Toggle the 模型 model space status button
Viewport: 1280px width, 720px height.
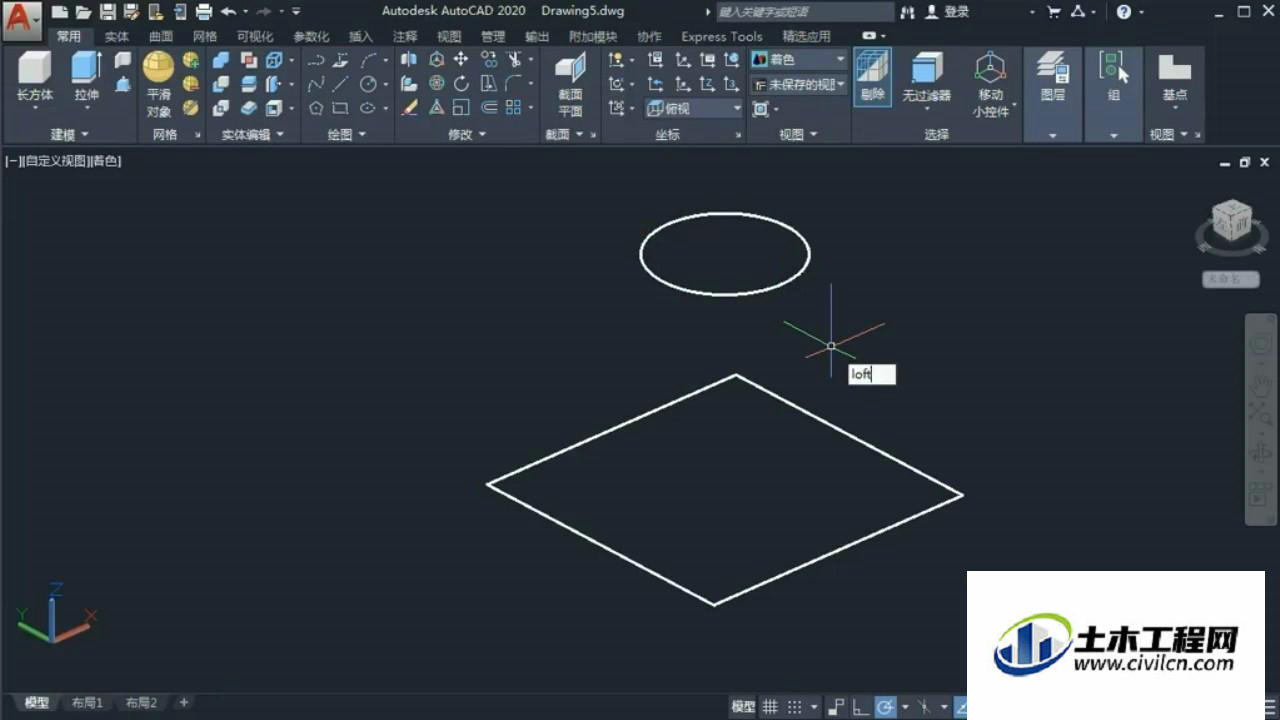point(743,707)
